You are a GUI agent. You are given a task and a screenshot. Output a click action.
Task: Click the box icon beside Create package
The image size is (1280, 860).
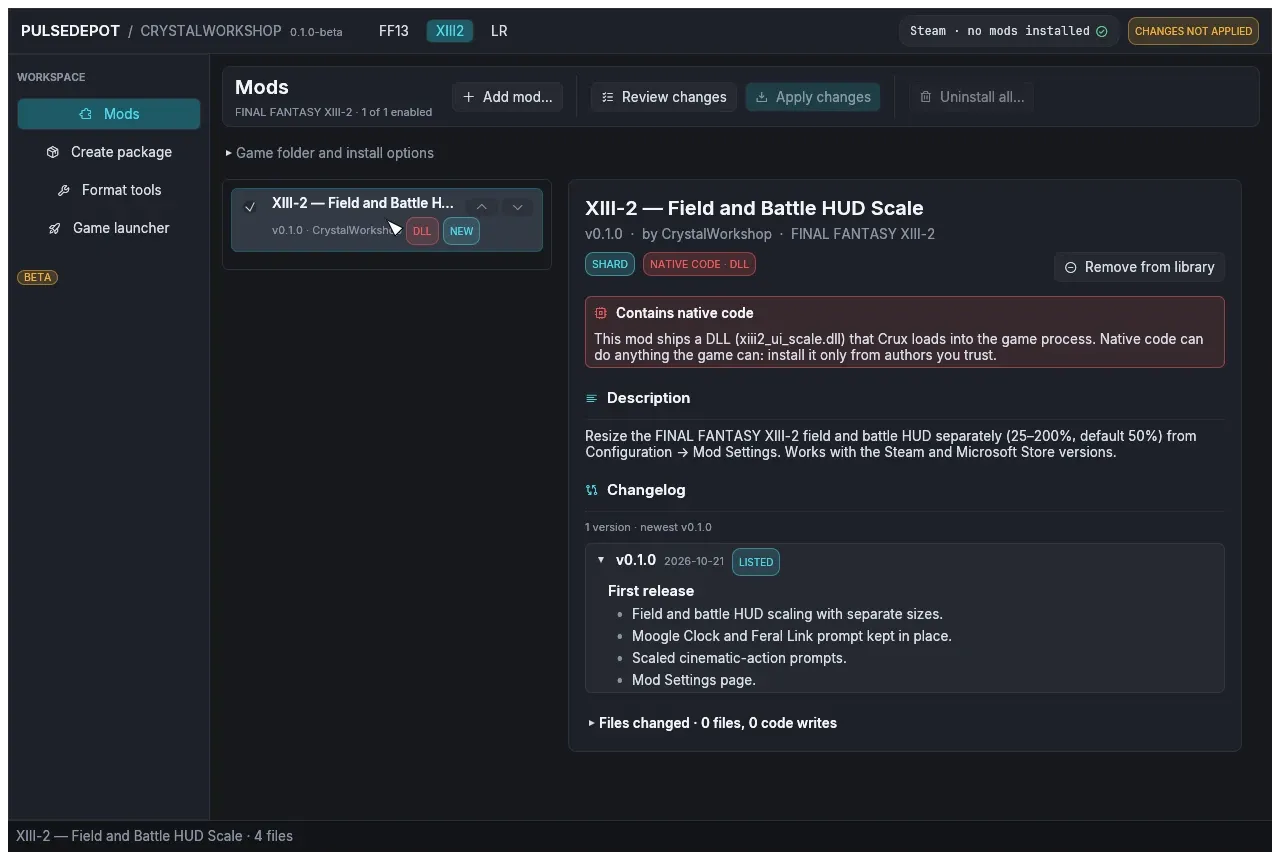[53, 152]
